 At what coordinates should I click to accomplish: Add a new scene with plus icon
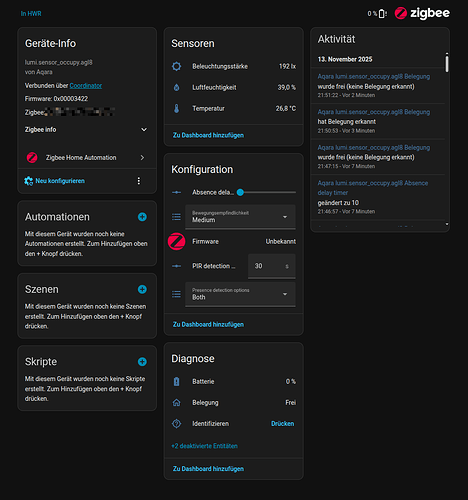click(x=142, y=289)
